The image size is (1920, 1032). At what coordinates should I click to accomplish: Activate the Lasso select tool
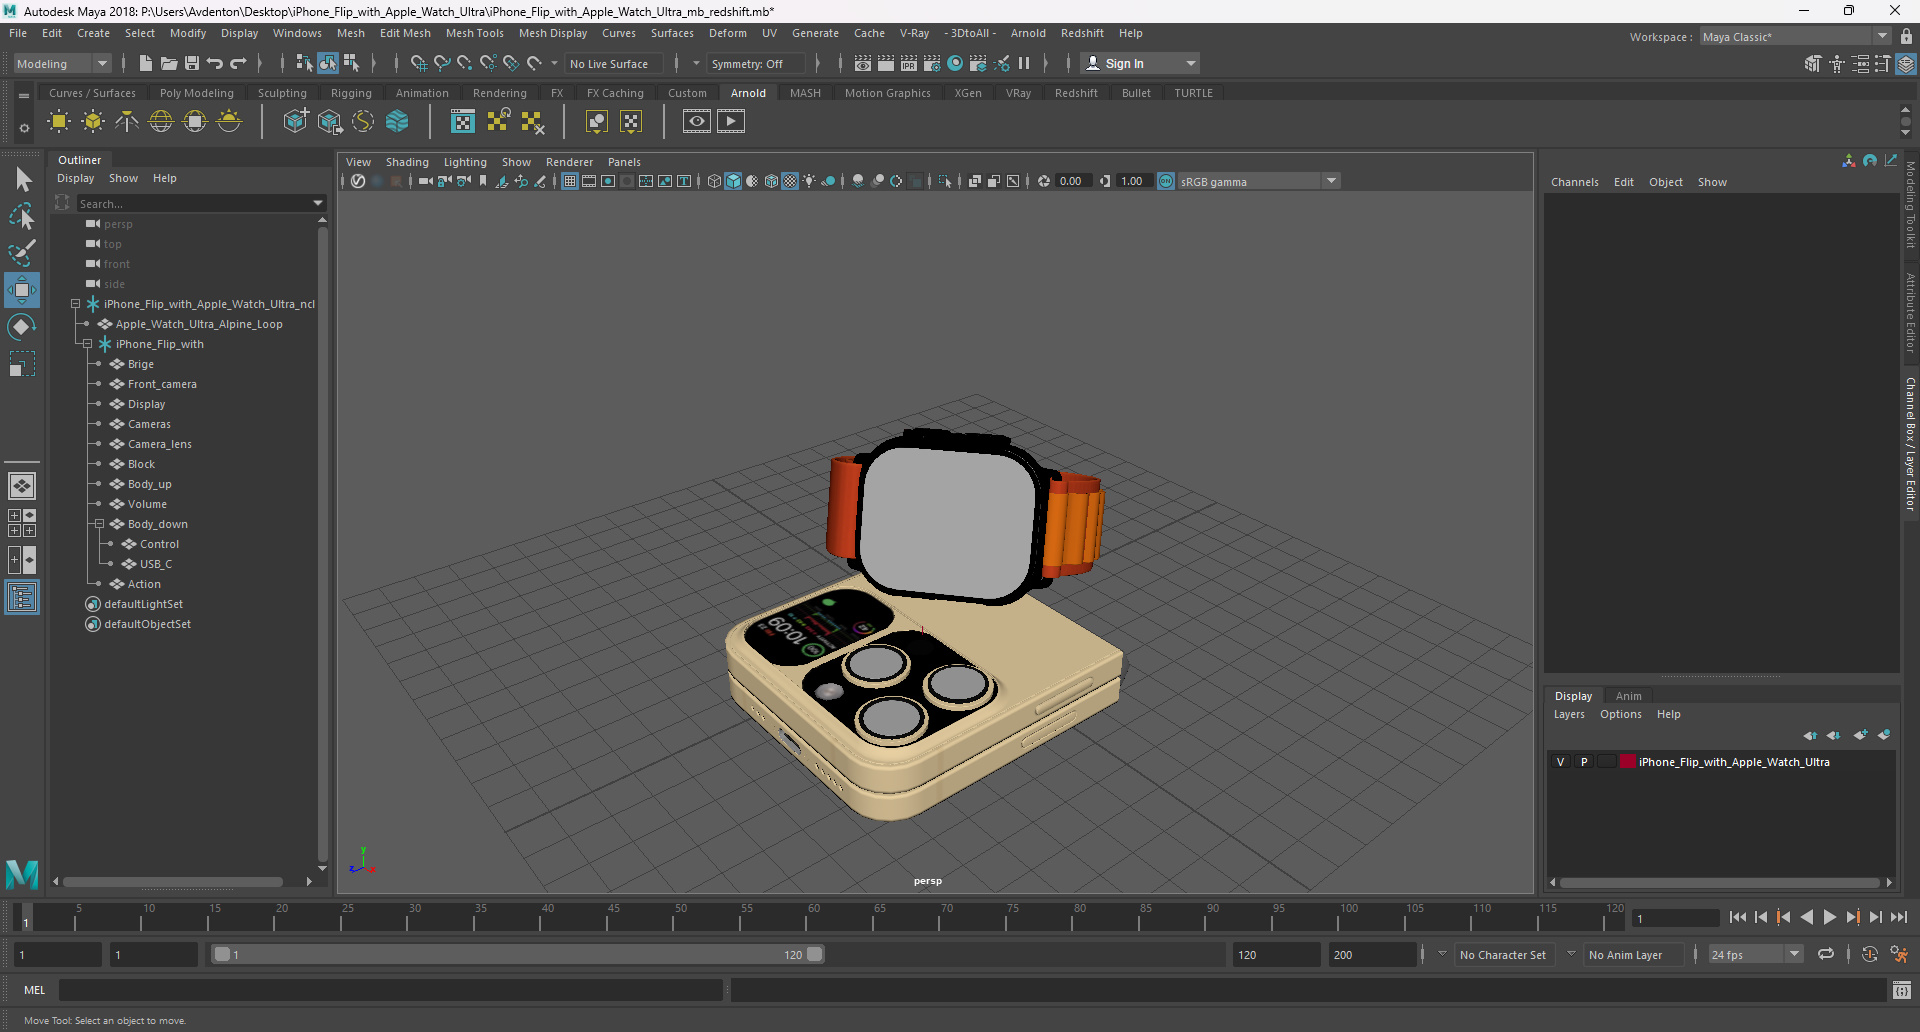pyautogui.click(x=22, y=216)
